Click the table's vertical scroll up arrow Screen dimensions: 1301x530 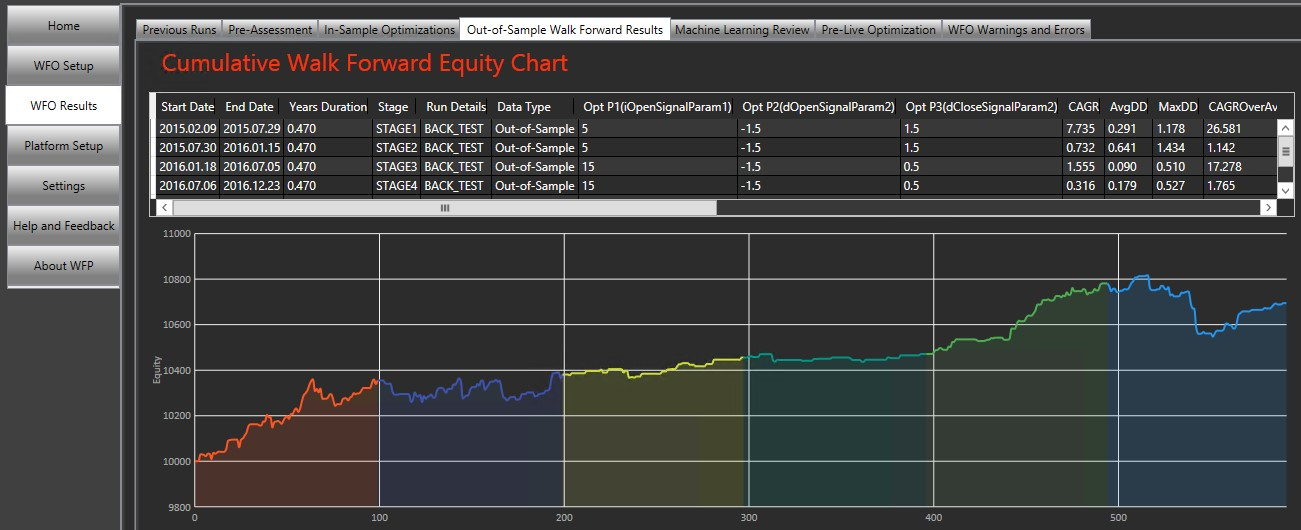click(x=1286, y=128)
